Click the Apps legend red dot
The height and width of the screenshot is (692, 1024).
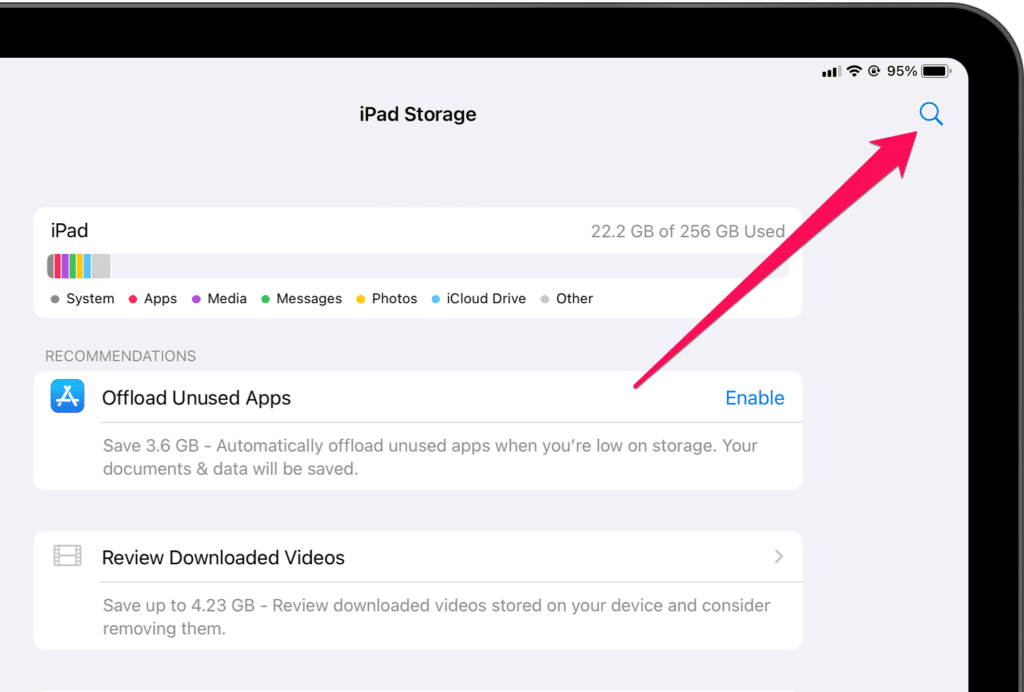(133, 299)
